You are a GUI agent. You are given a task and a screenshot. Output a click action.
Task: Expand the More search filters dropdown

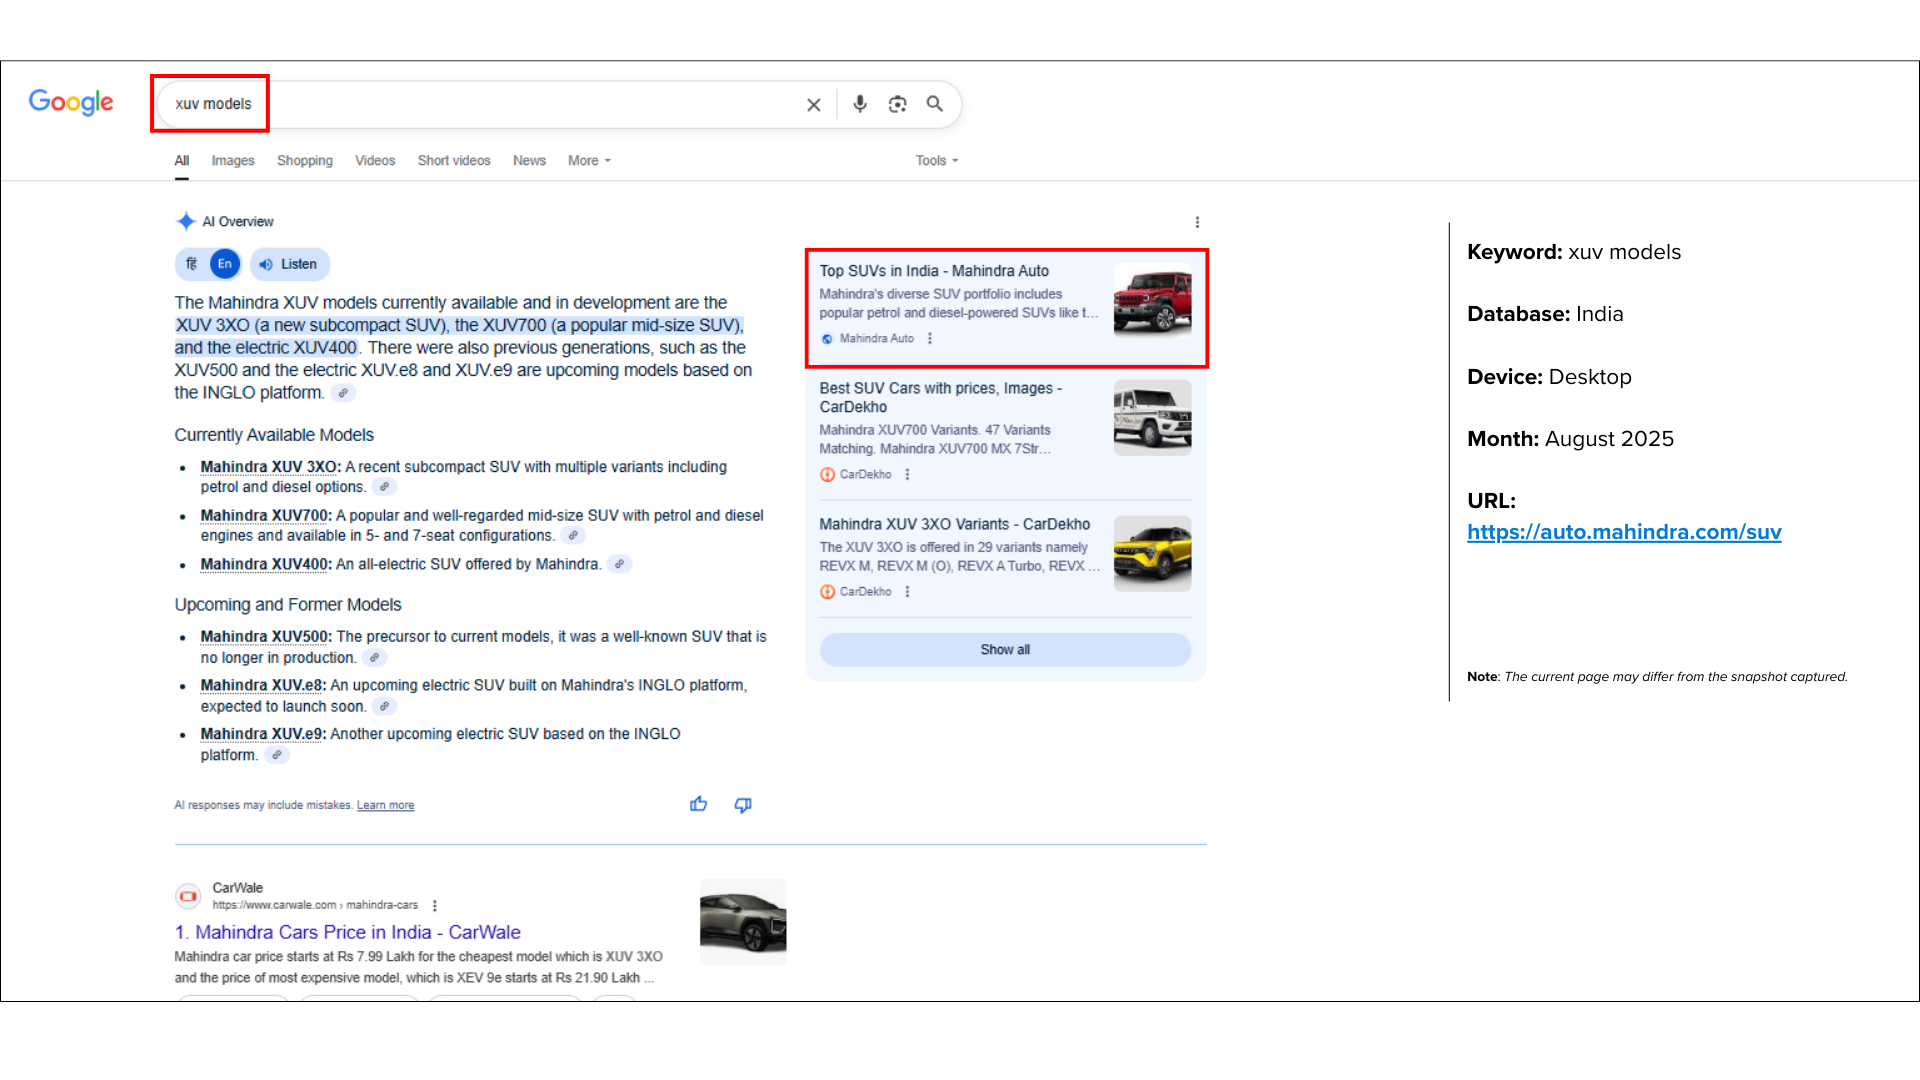click(589, 161)
